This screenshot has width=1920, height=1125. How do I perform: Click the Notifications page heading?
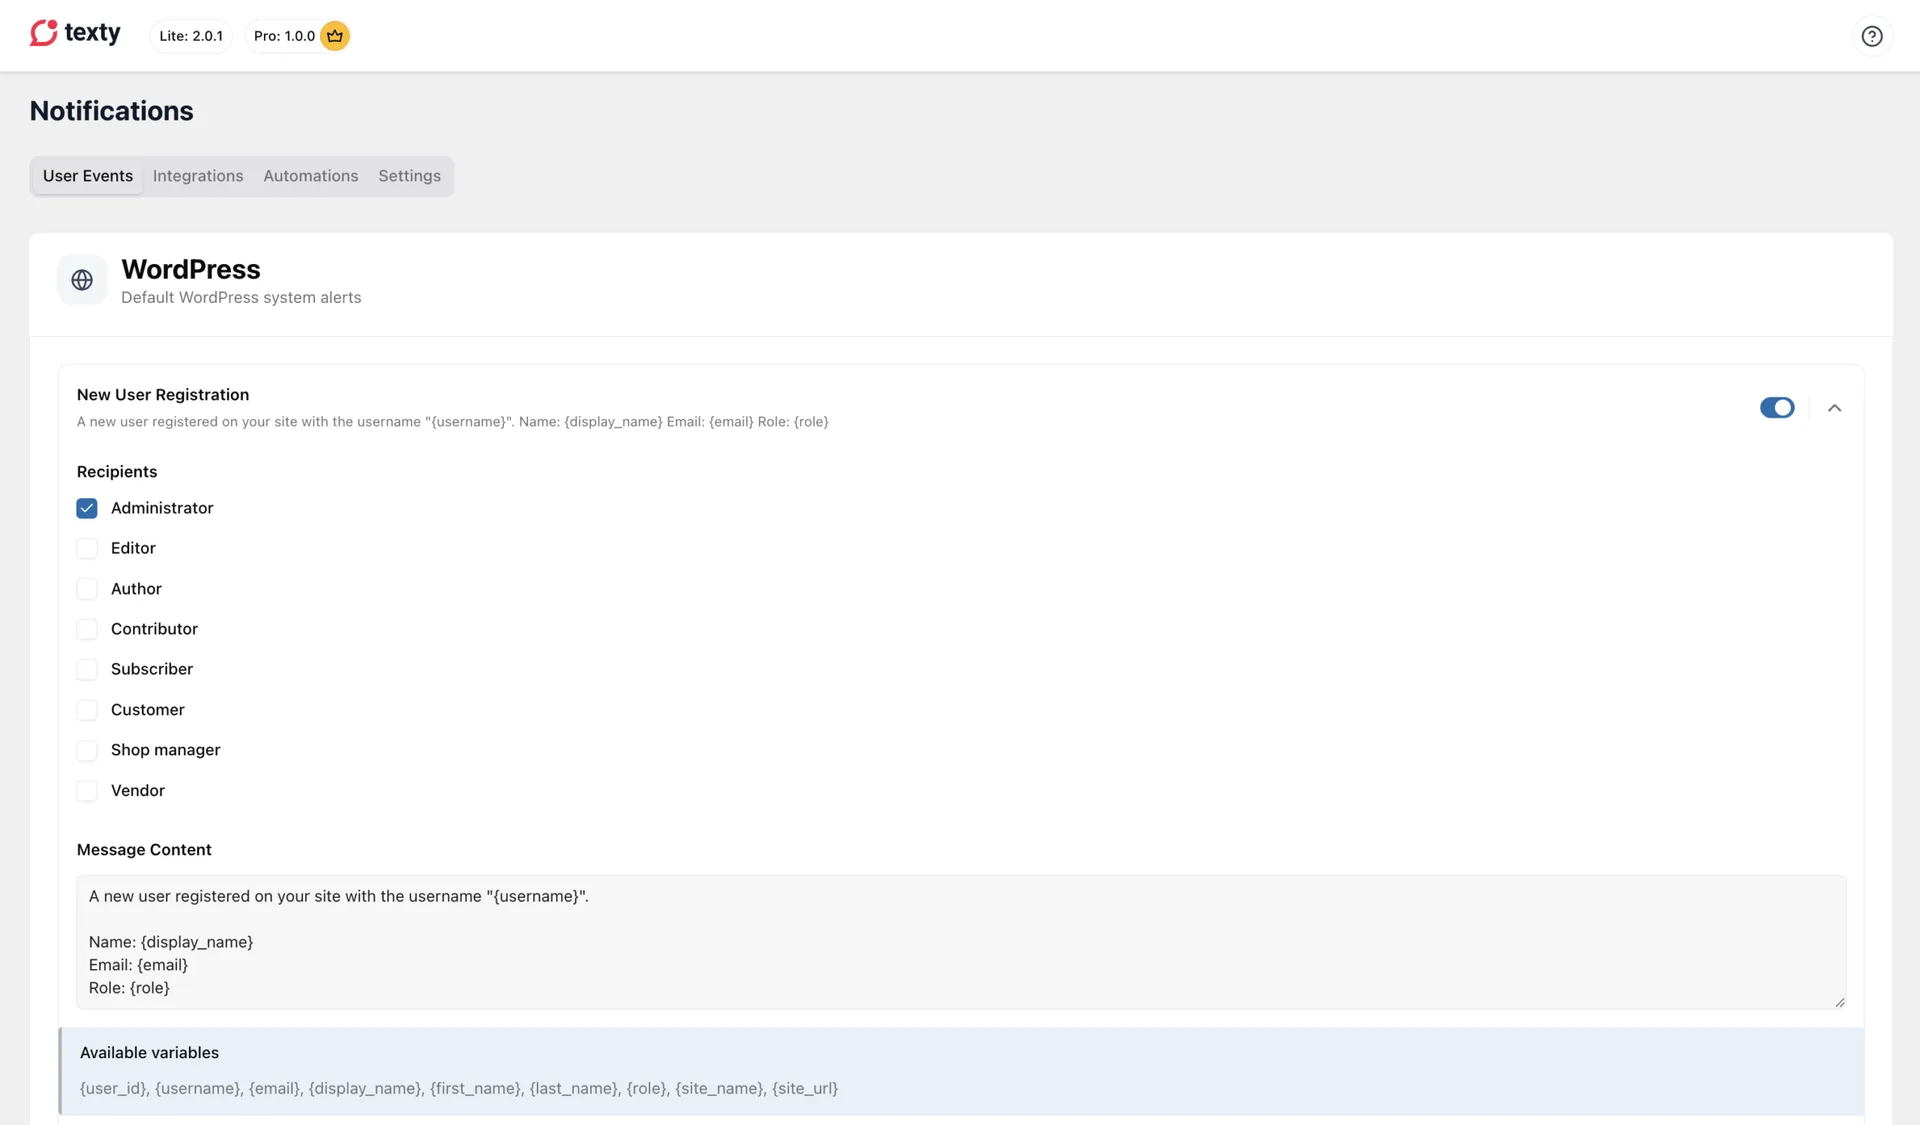(x=112, y=111)
